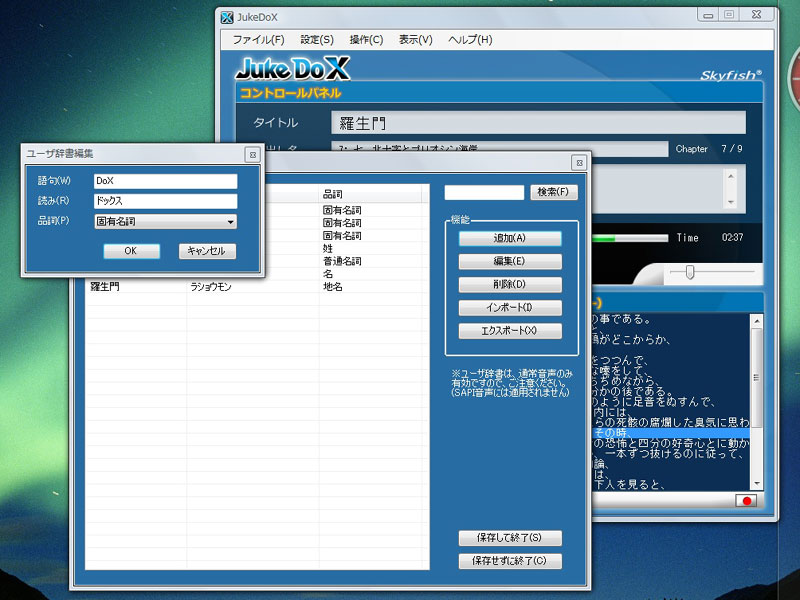This screenshot has width=800, height=600.
Task: Close the user dictionary list window
Action: point(579,163)
